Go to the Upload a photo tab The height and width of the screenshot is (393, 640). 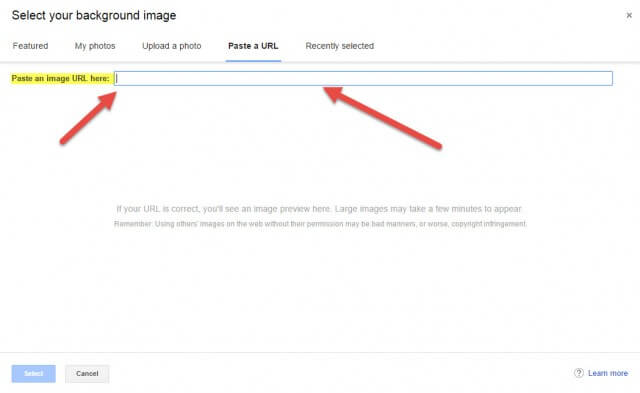tap(171, 46)
